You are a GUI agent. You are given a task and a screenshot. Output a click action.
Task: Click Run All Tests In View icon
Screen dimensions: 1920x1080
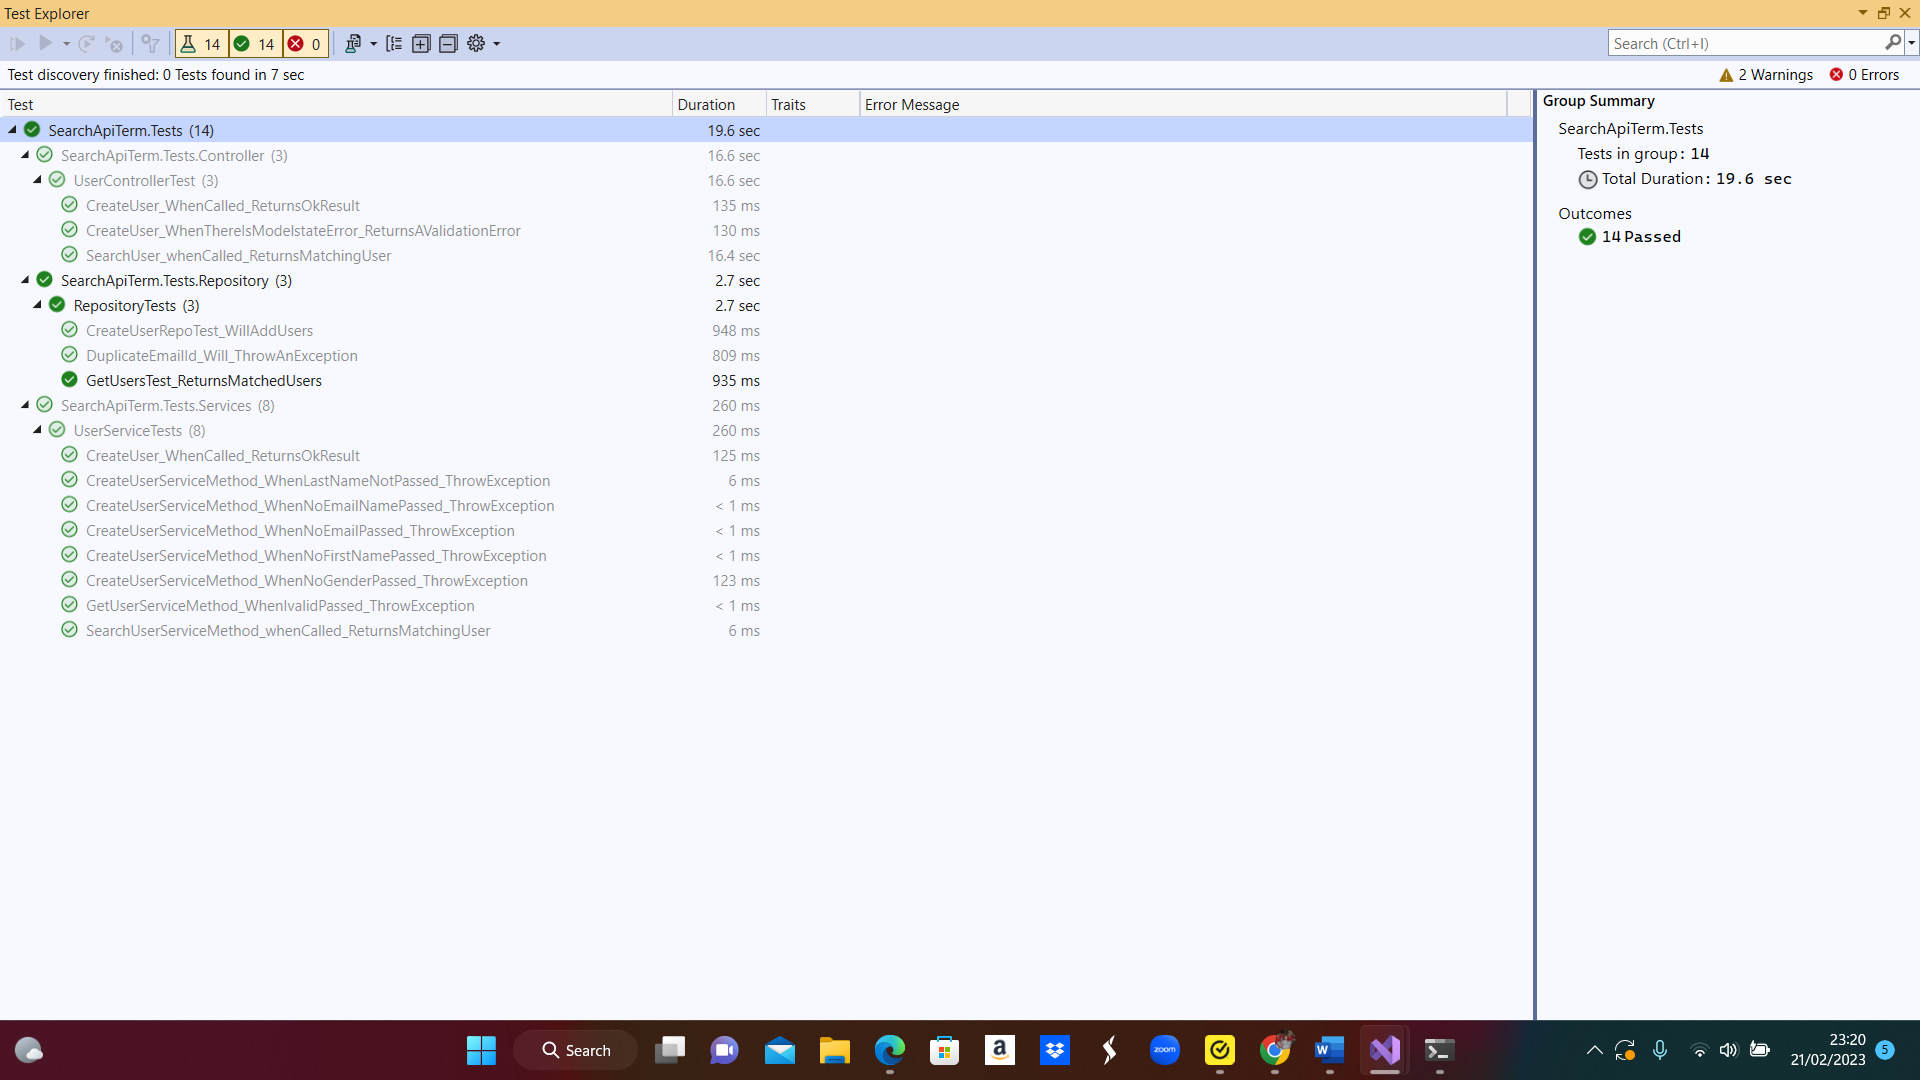(x=17, y=44)
